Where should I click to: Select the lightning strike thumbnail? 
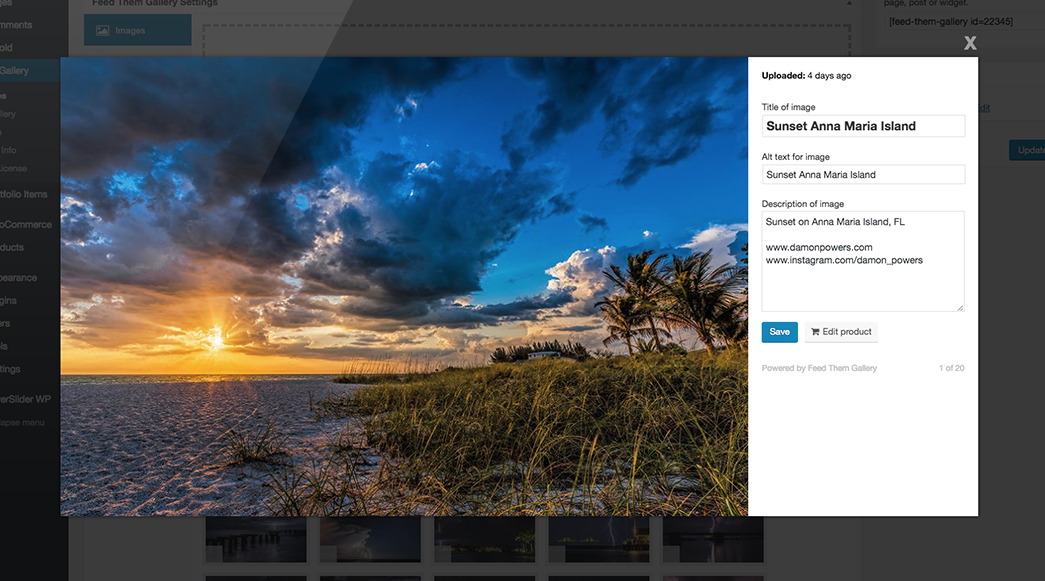pos(598,539)
